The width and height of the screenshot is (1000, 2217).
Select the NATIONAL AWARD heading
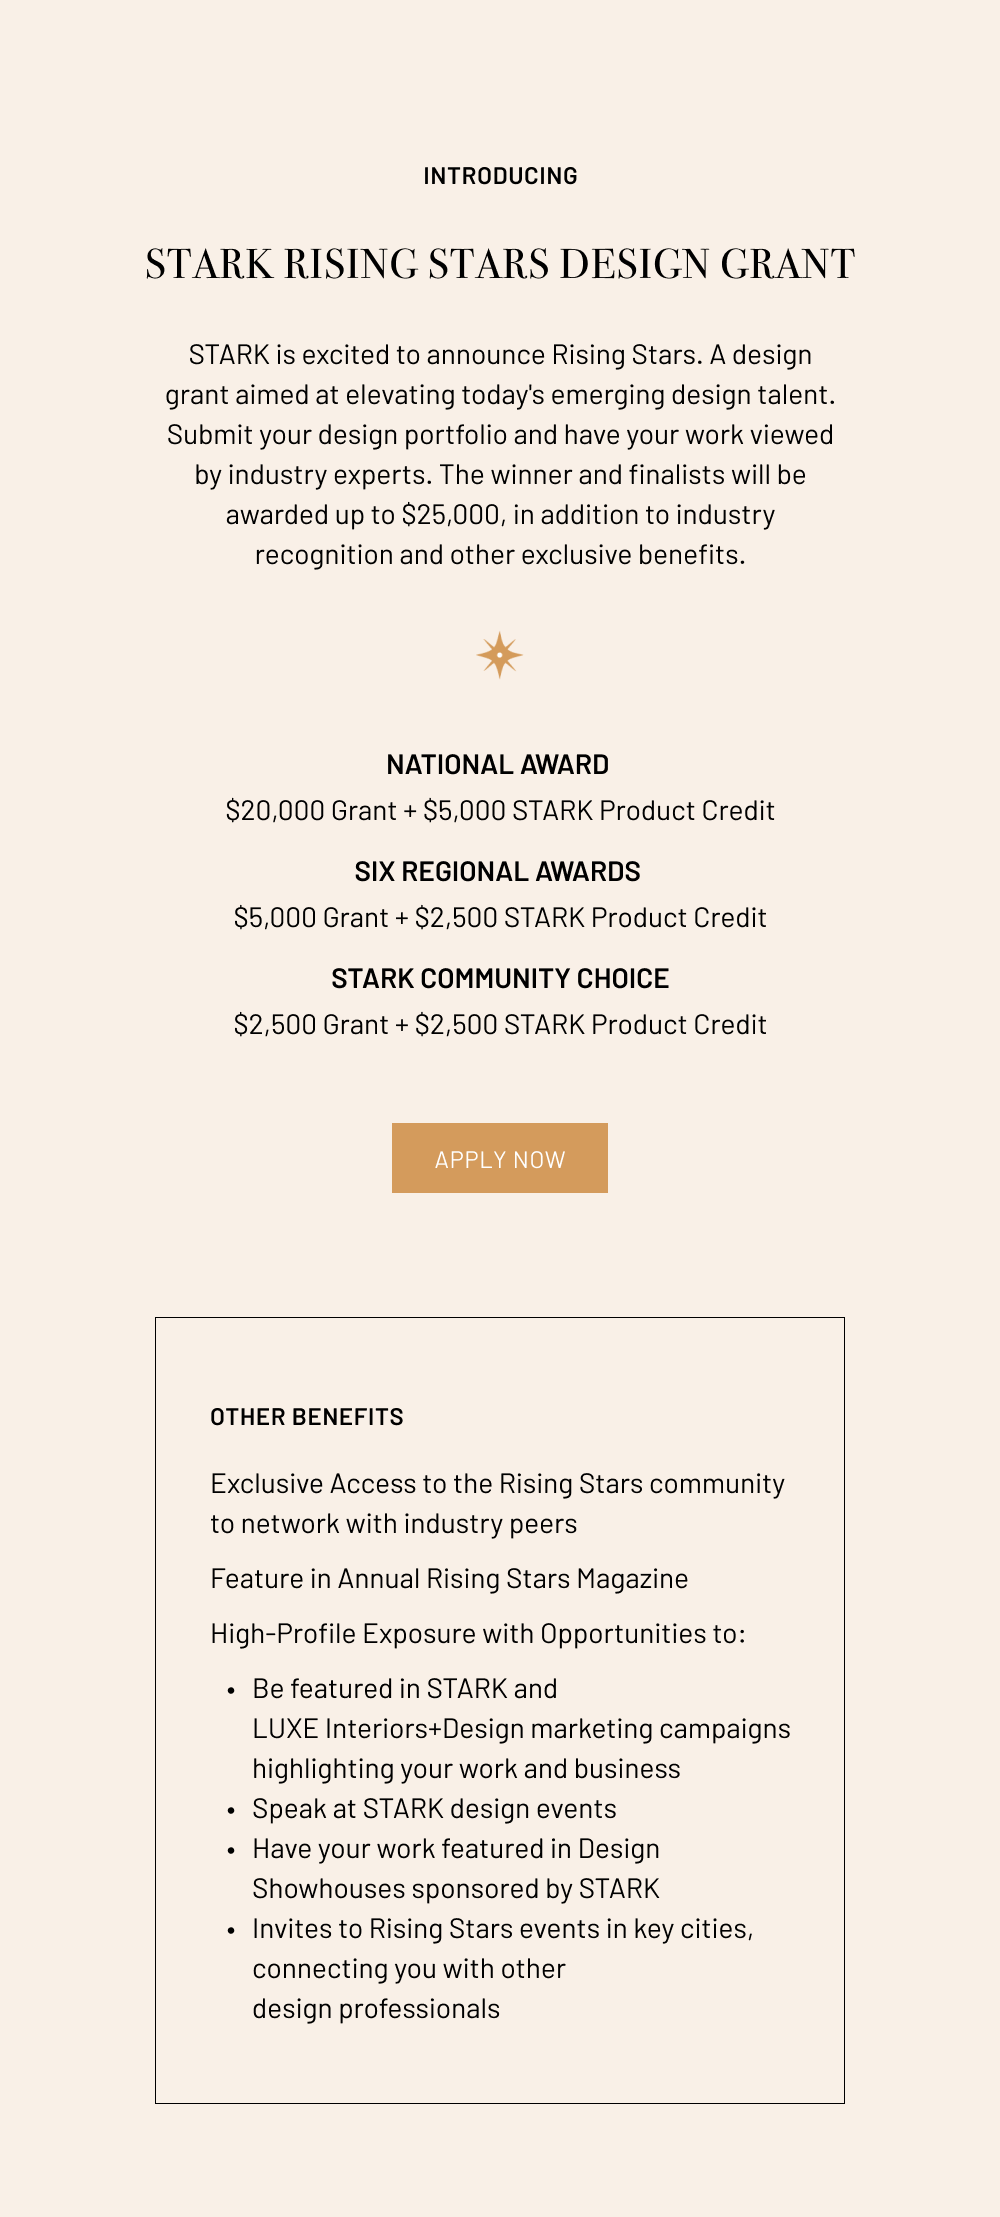click(x=500, y=765)
